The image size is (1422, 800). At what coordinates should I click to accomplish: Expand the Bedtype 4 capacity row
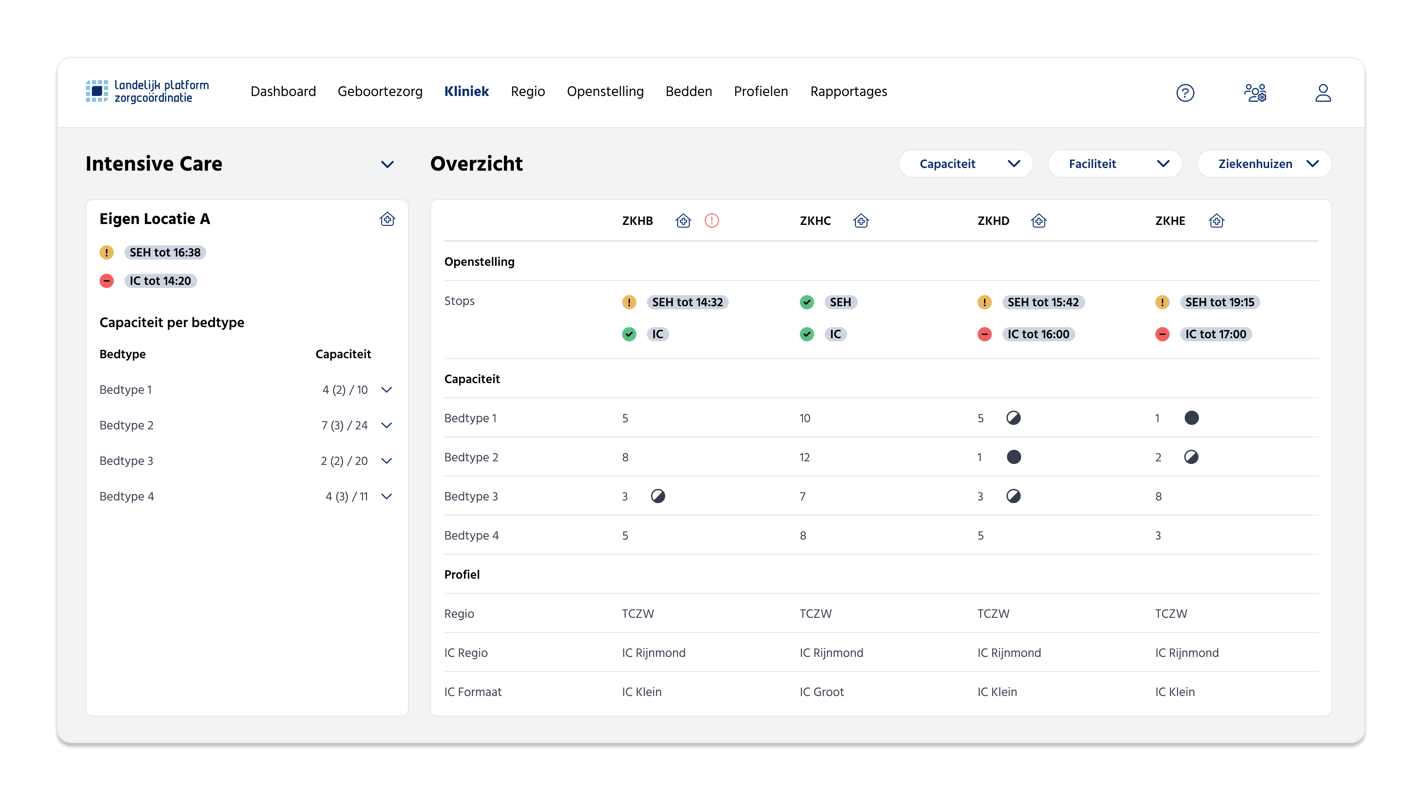click(x=387, y=497)
